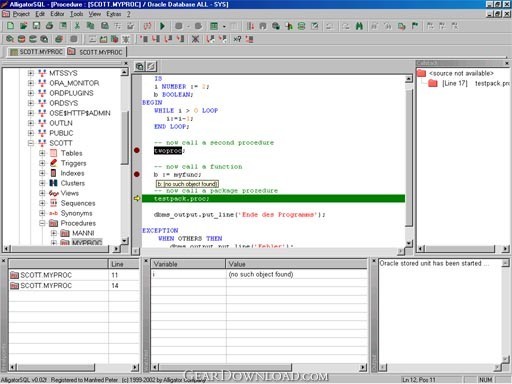512x384 pixels.
Task: Collapse the SCOTT schema node
Action: [x=31, y=143]
